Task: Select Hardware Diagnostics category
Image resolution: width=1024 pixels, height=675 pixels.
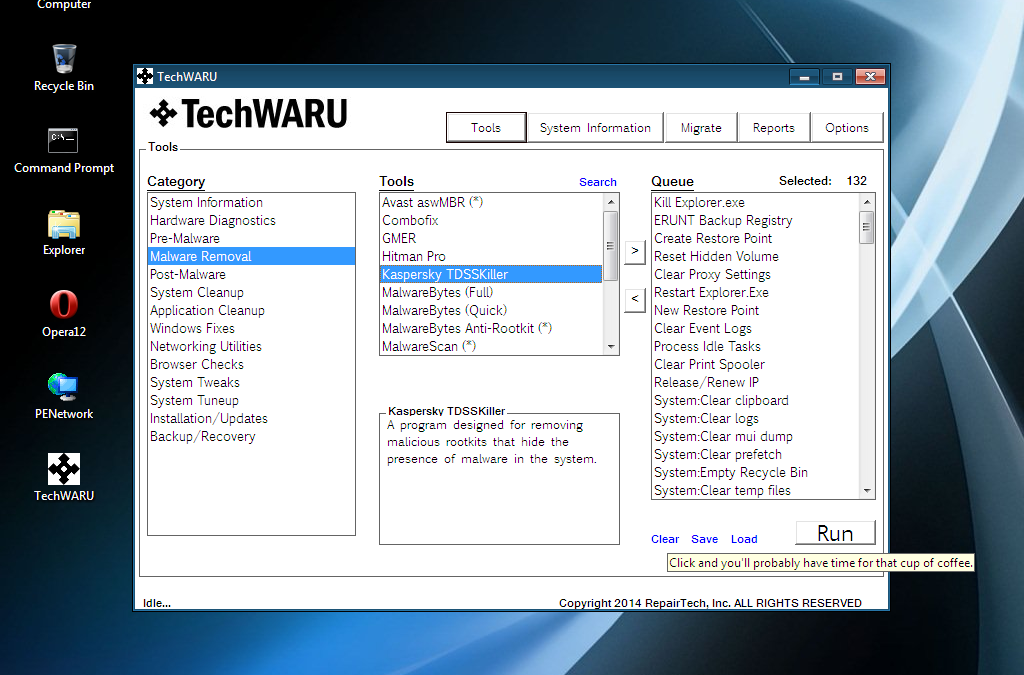Action: 251,221
